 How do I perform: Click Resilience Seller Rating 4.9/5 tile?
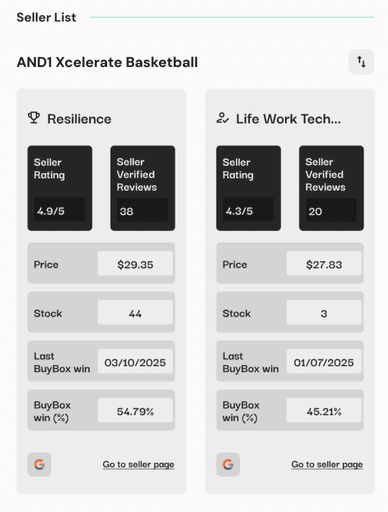pyautogui.click(x=60, y=188)
